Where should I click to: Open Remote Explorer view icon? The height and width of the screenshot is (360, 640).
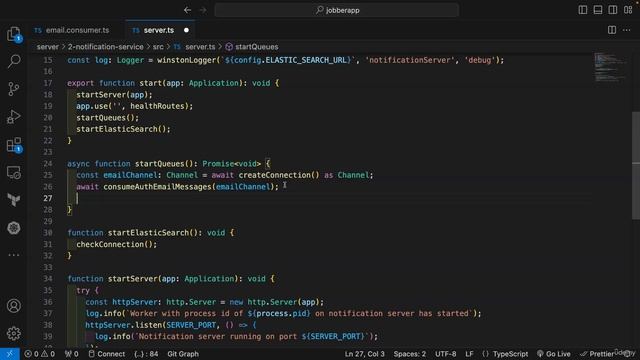pos(14,173)
